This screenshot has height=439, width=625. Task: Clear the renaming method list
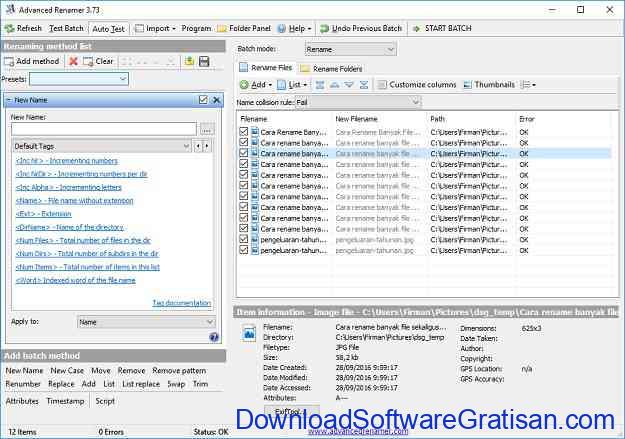(98, 61)
